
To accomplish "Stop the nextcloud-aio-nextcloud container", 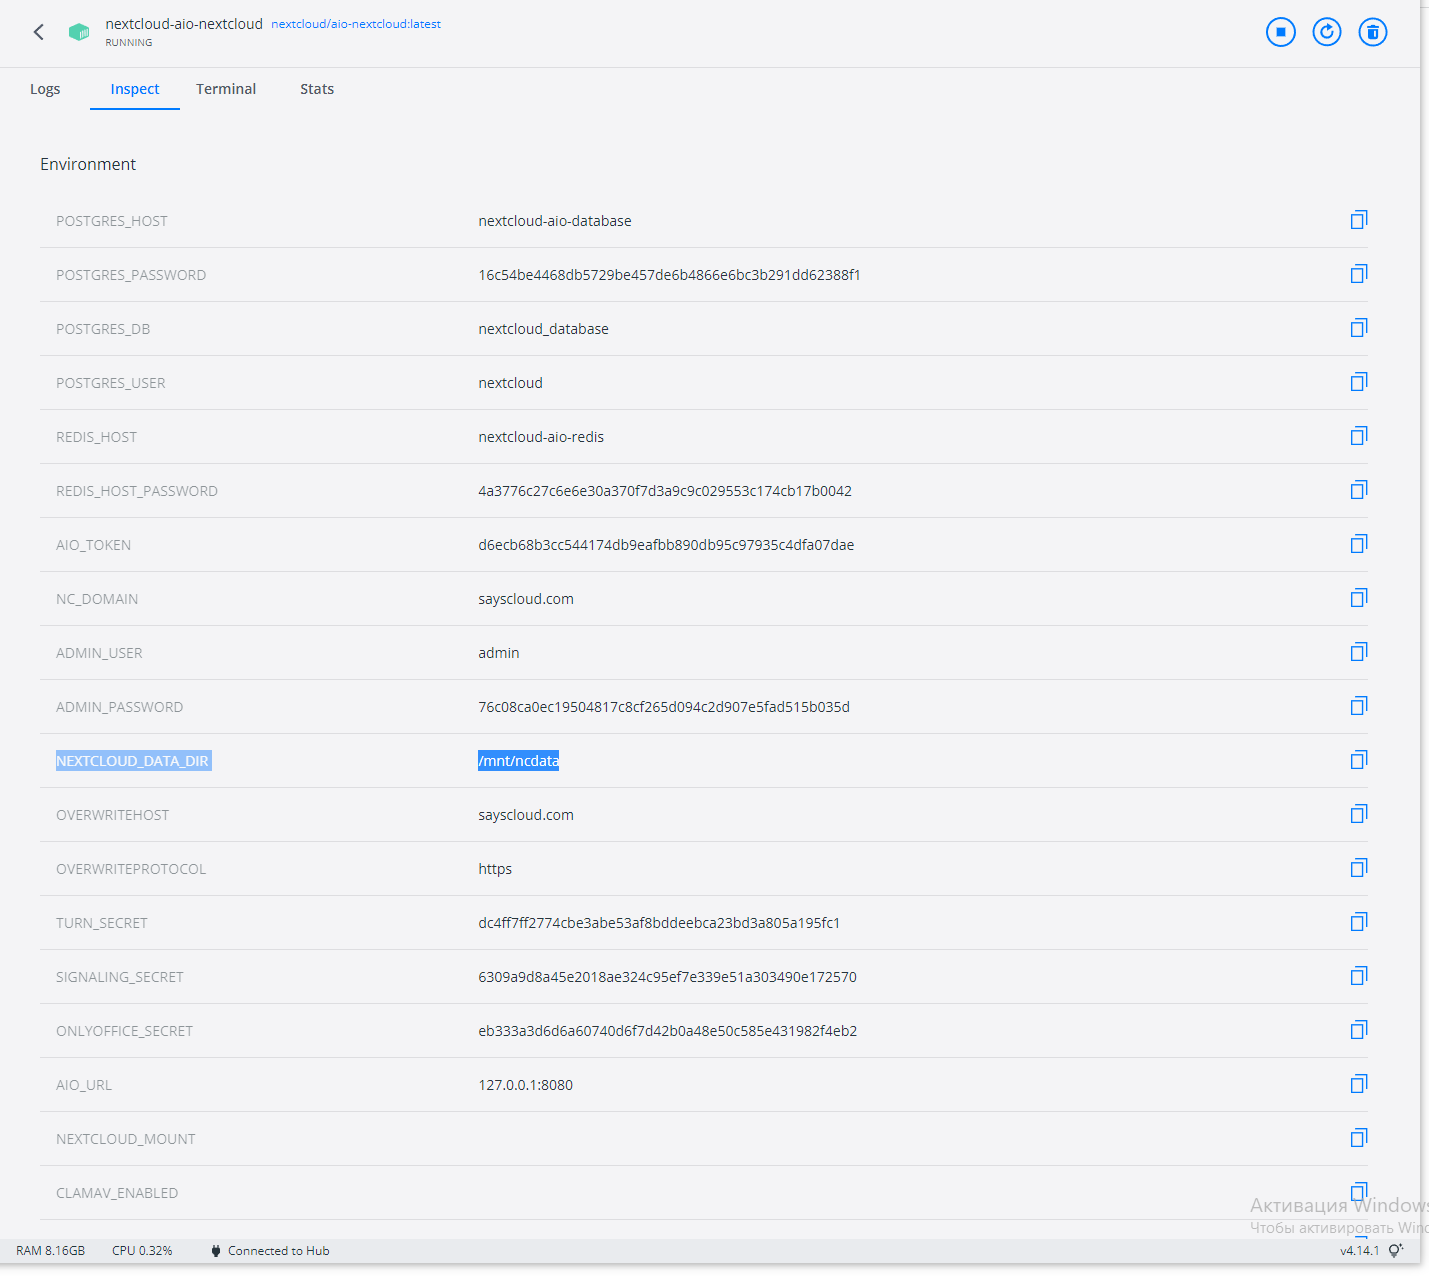I will pyautogui.click(x=1281, y=32).
